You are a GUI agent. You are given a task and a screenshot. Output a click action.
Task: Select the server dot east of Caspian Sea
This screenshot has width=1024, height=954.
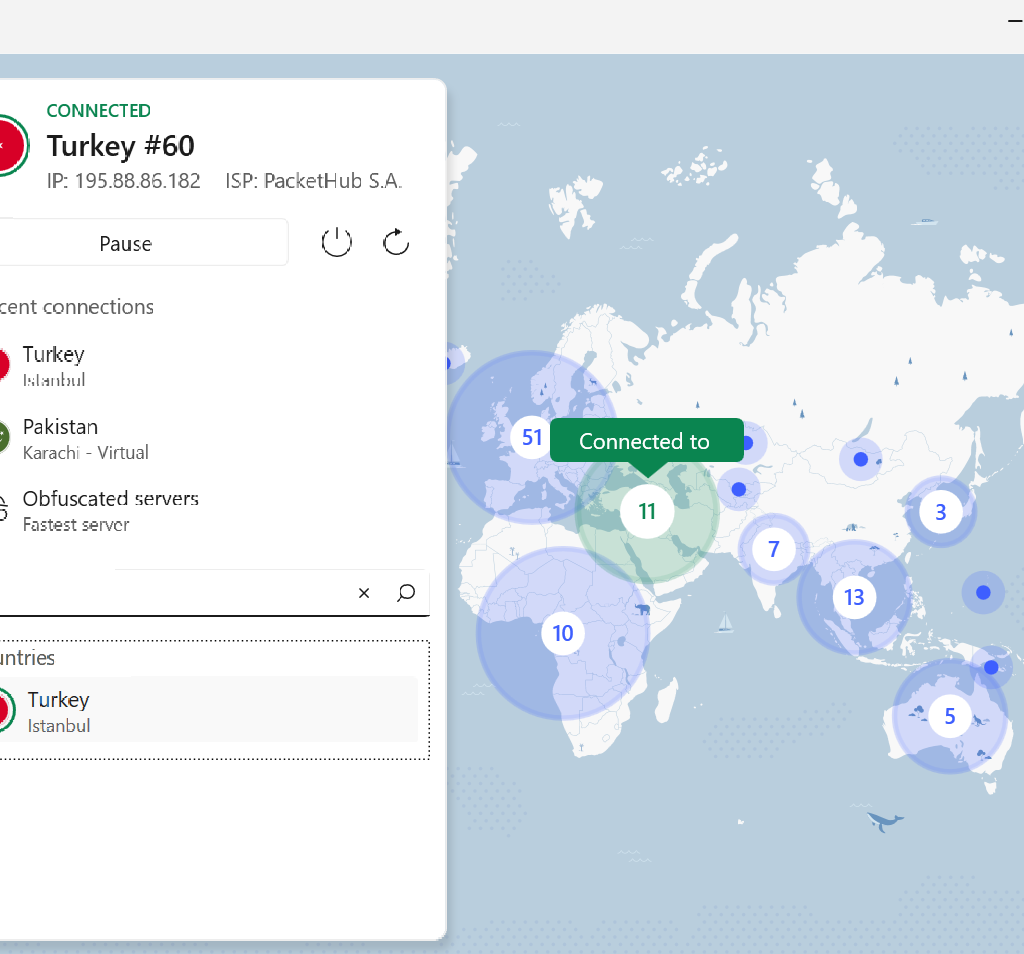(739, 489)
